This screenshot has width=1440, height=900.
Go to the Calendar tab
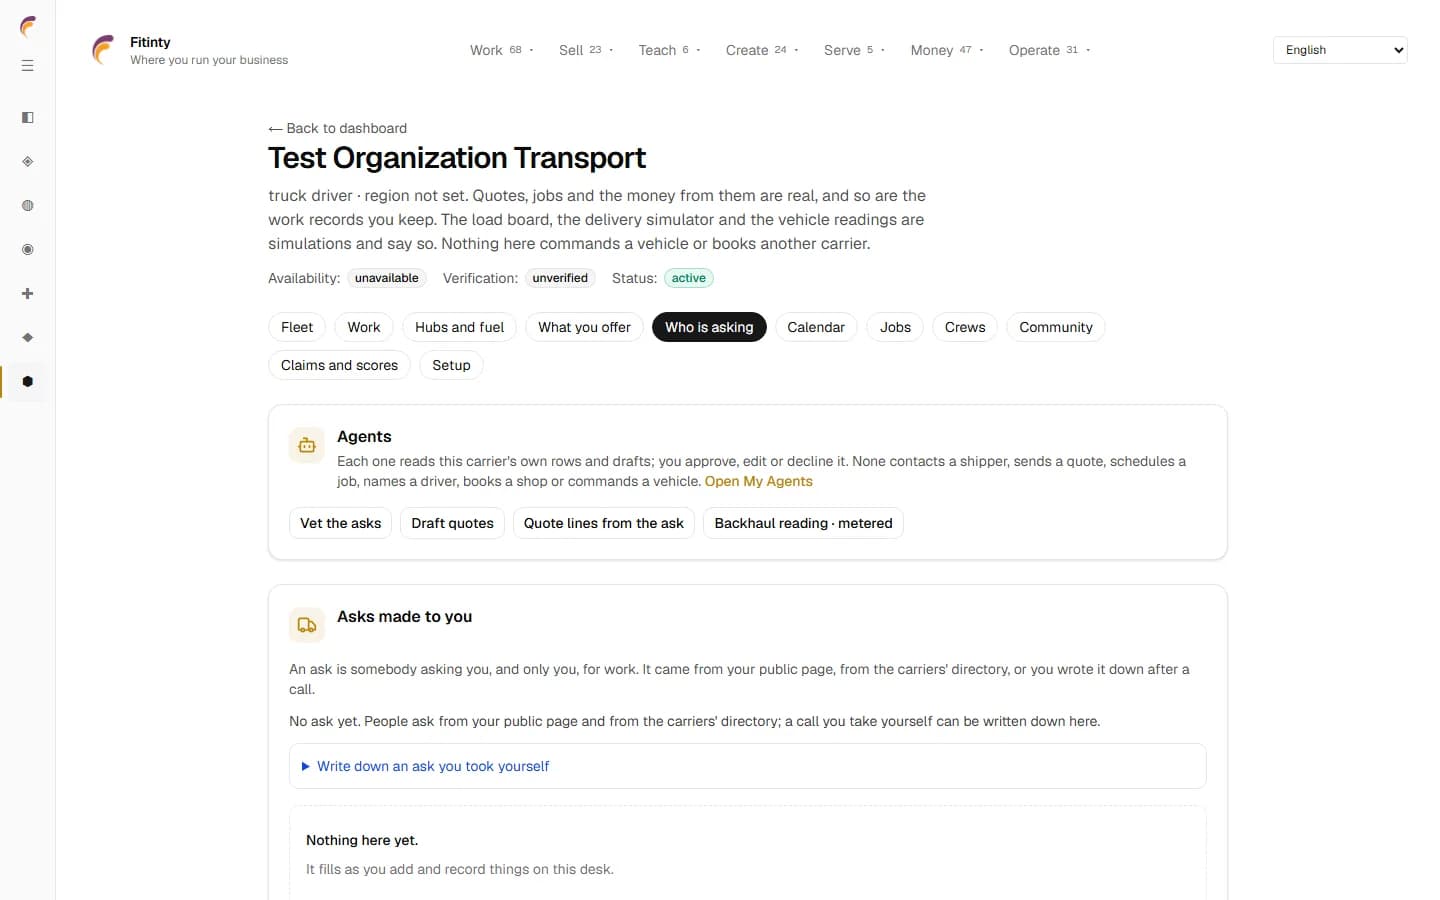click(816, 327)
